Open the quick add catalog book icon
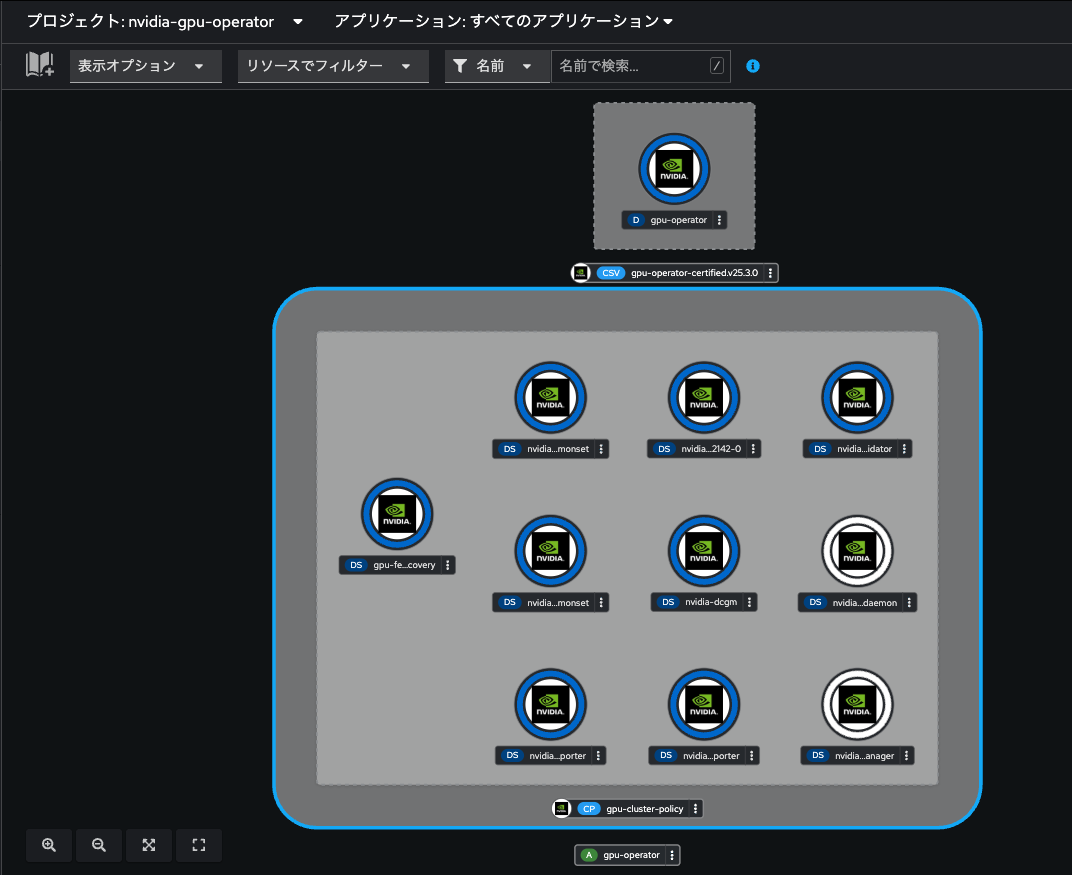1072x875 pixels. click(x=40, y=65)
